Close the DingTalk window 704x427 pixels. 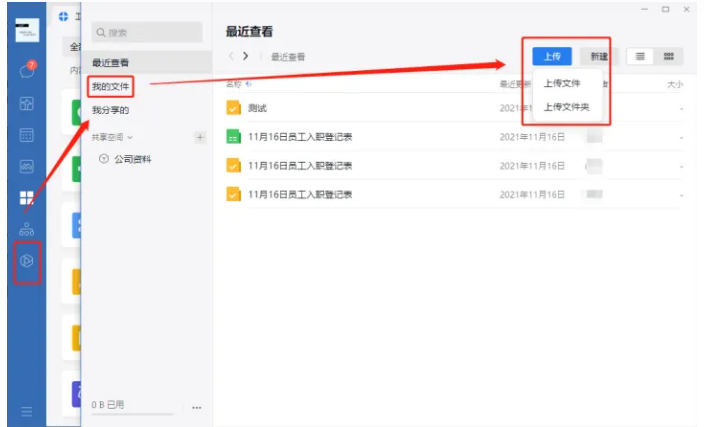point(686,9)
